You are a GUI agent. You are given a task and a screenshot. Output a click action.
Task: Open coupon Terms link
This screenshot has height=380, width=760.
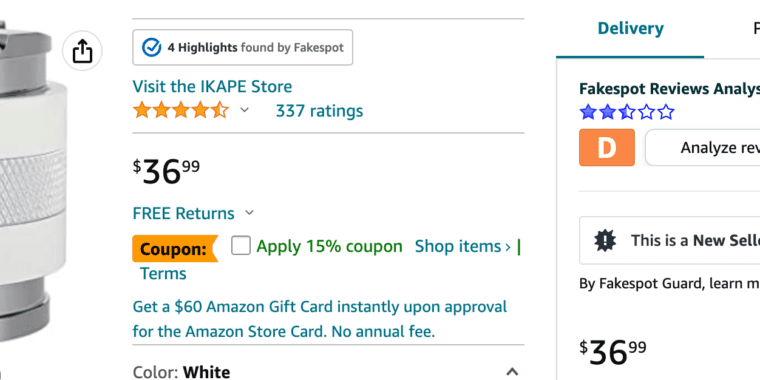coord(163,274)
